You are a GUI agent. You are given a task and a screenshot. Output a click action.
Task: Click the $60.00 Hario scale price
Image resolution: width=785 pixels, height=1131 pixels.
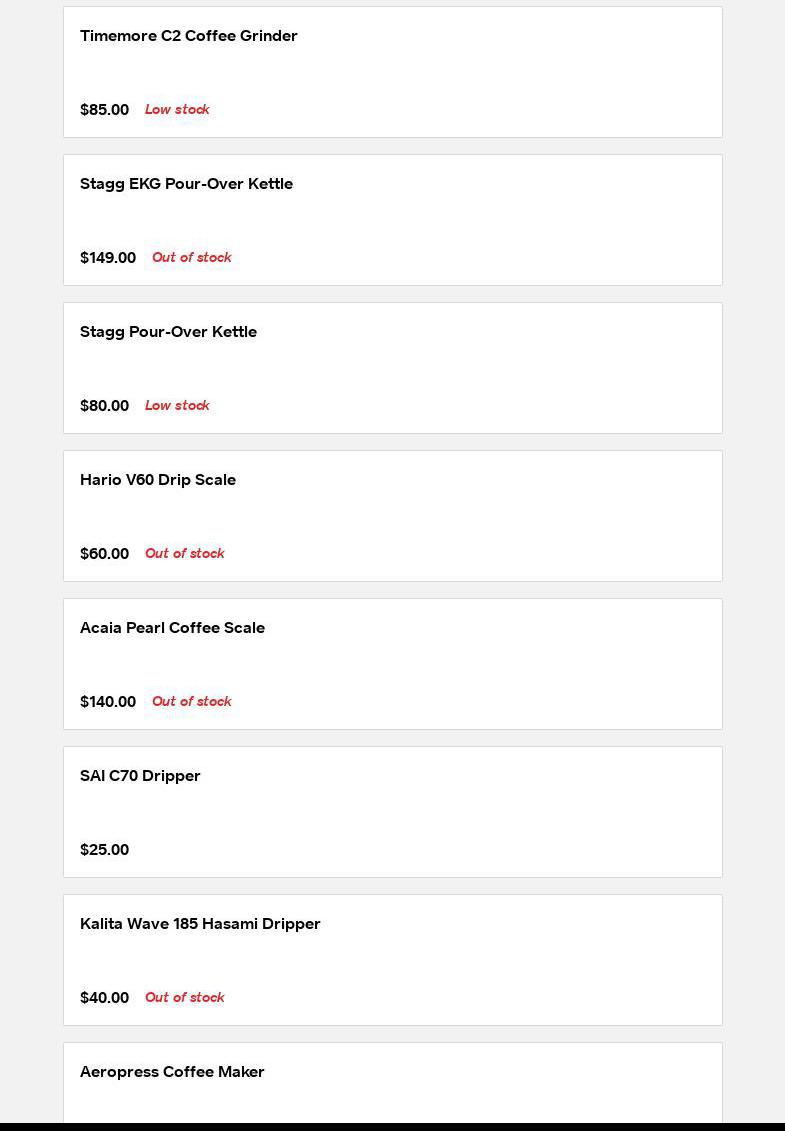(x=104, y=554)
